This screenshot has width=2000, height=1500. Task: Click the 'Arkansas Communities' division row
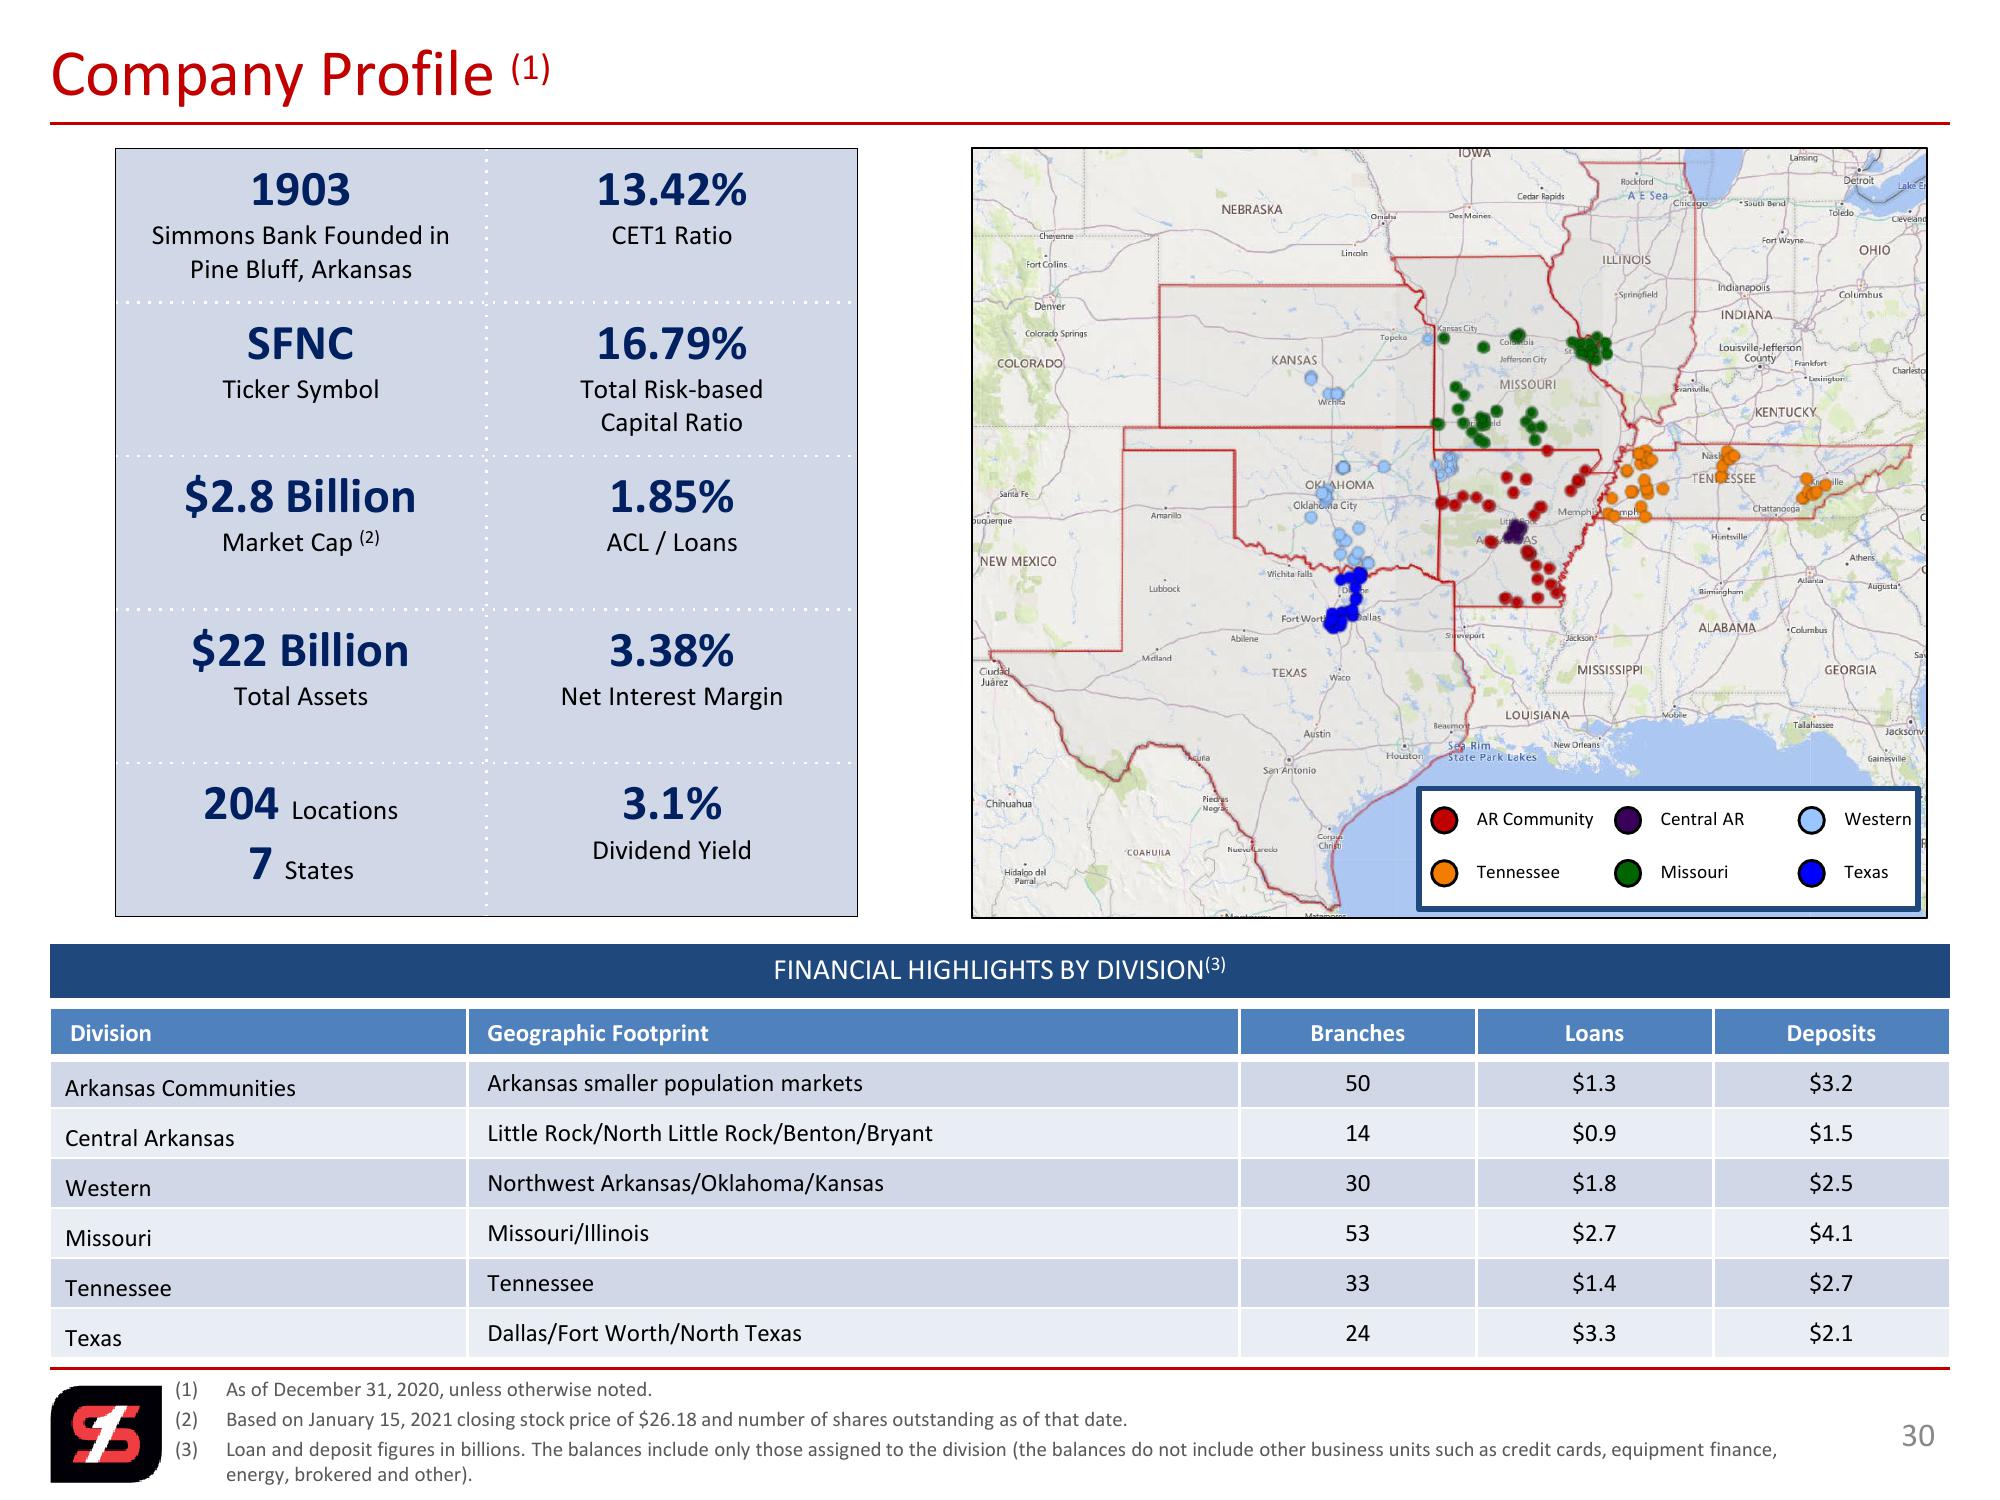1000,1084
